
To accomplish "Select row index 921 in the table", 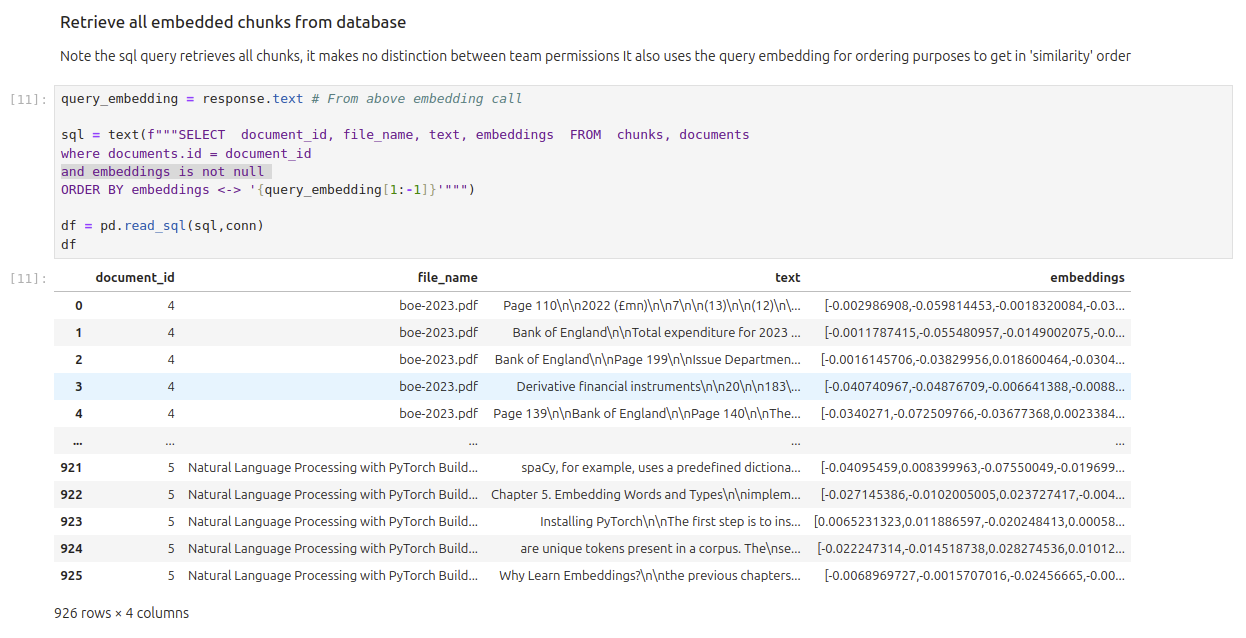I will pyautogui.click(x=71, y=468).
